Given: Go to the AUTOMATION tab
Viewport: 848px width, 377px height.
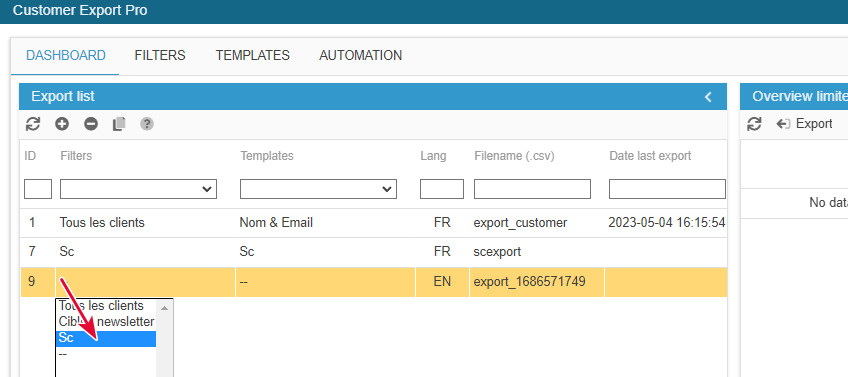Looking at the screenshot, I should tap(361, 55).
